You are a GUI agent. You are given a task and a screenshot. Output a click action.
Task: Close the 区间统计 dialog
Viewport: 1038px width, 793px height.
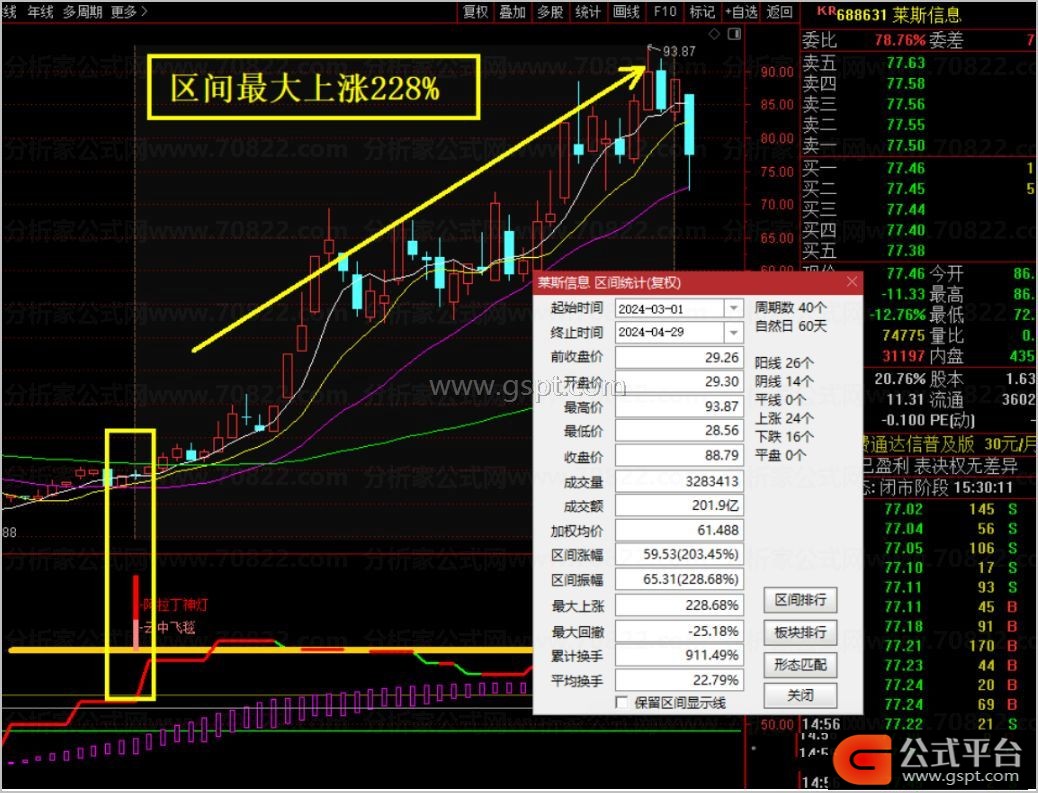click(x=851, y=282)
